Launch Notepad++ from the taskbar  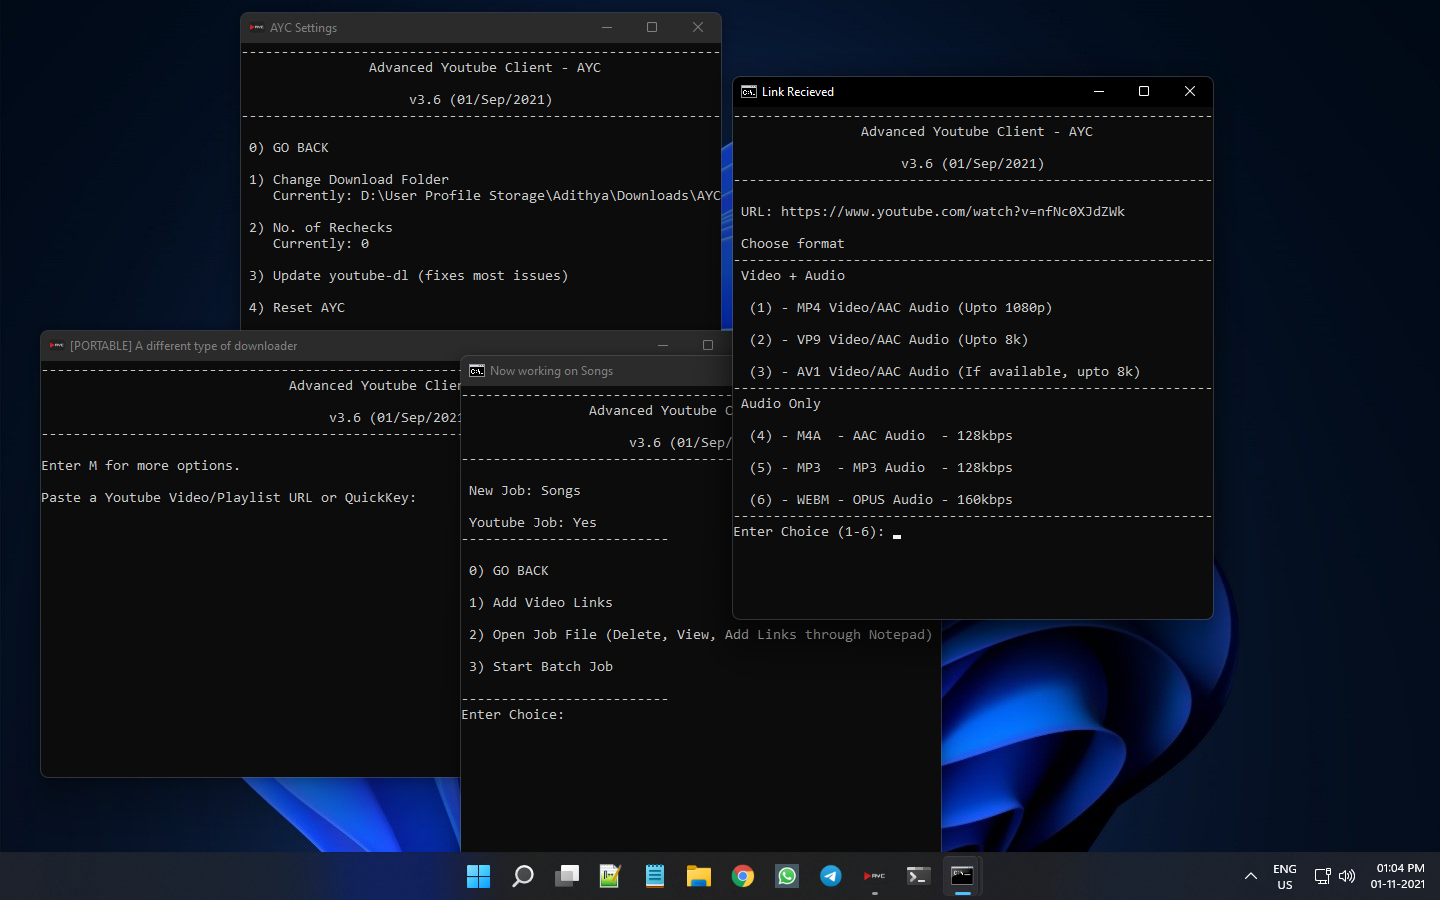[x=610, y=876]
